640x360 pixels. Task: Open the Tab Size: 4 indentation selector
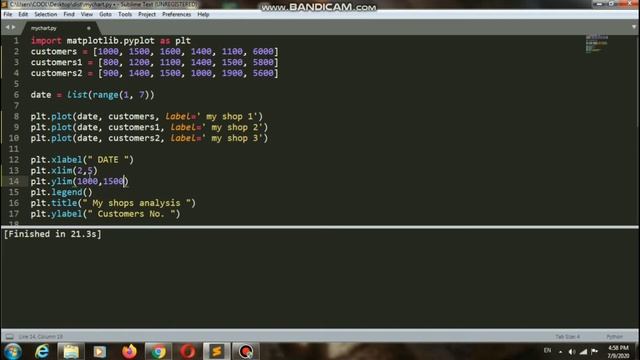(x=567, y=337)
